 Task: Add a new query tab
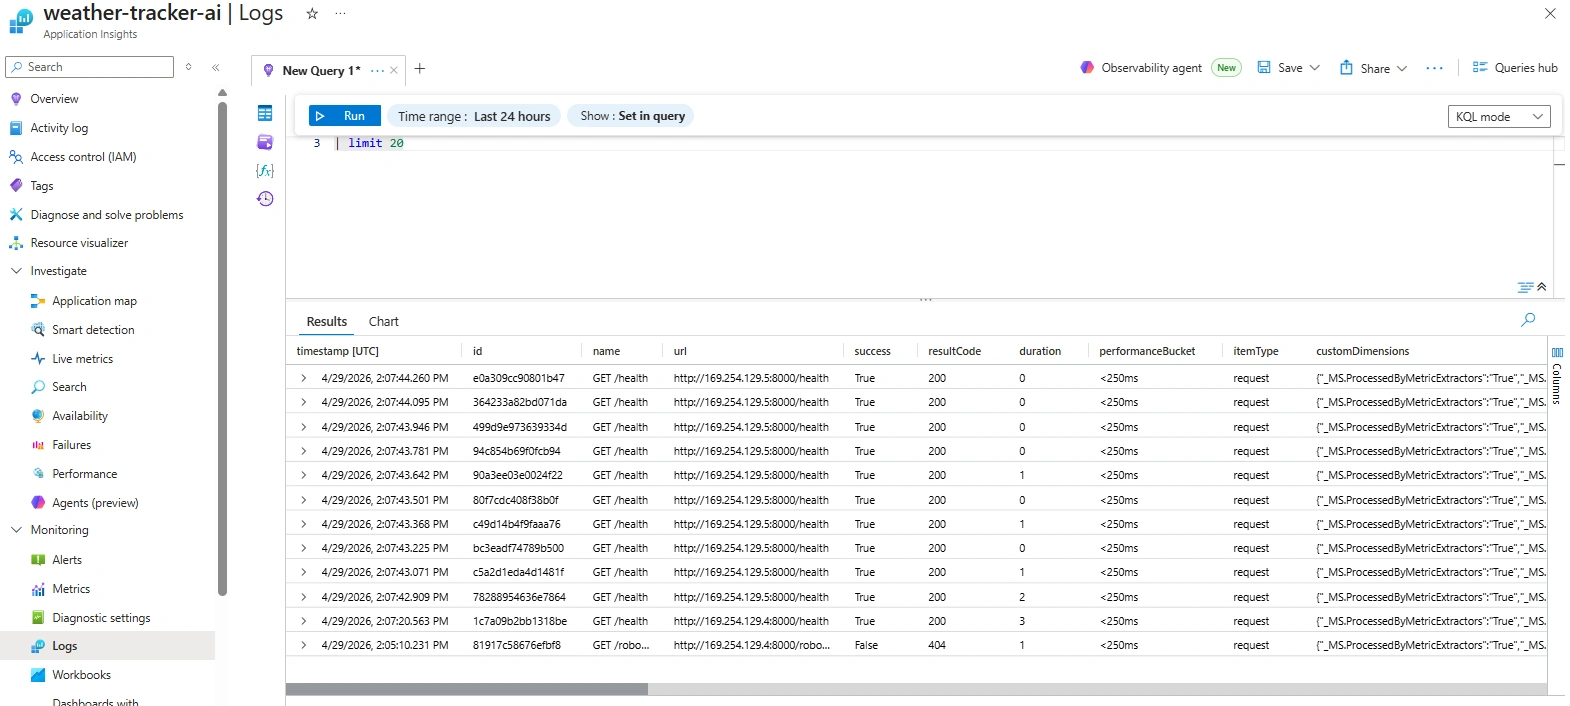[x=420, y=68]
